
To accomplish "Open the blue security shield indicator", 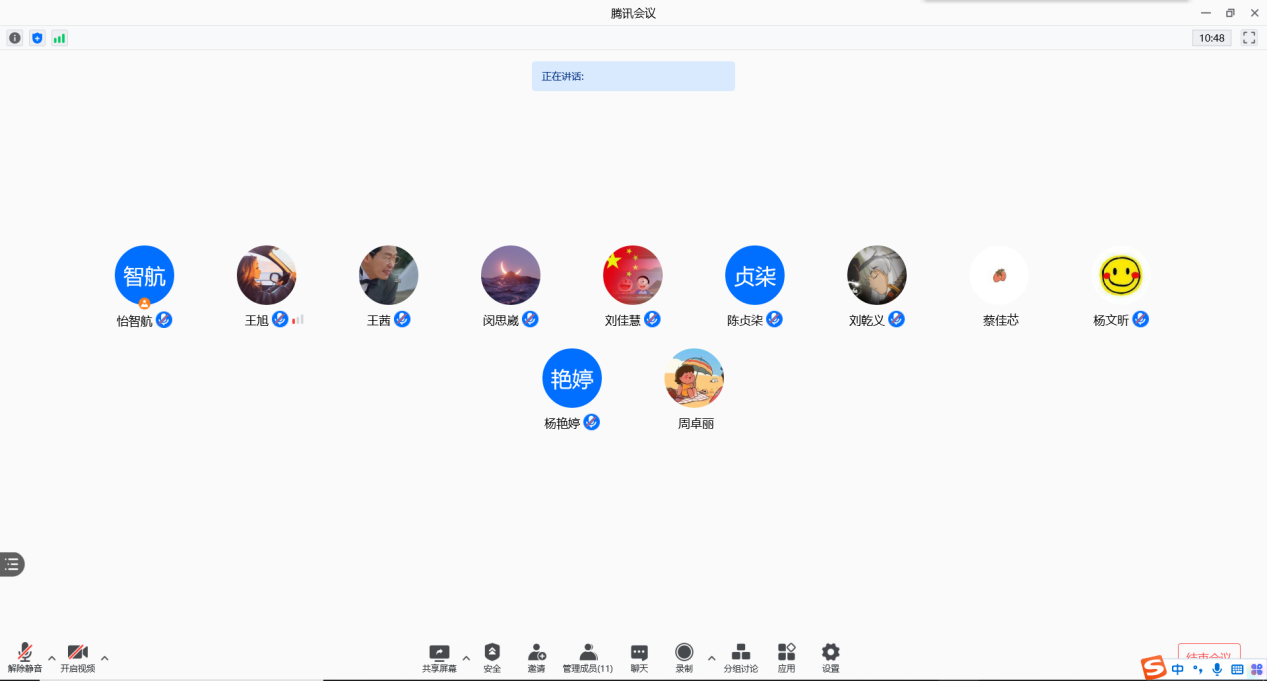I will pyautogui.click(x=37, y=38).
